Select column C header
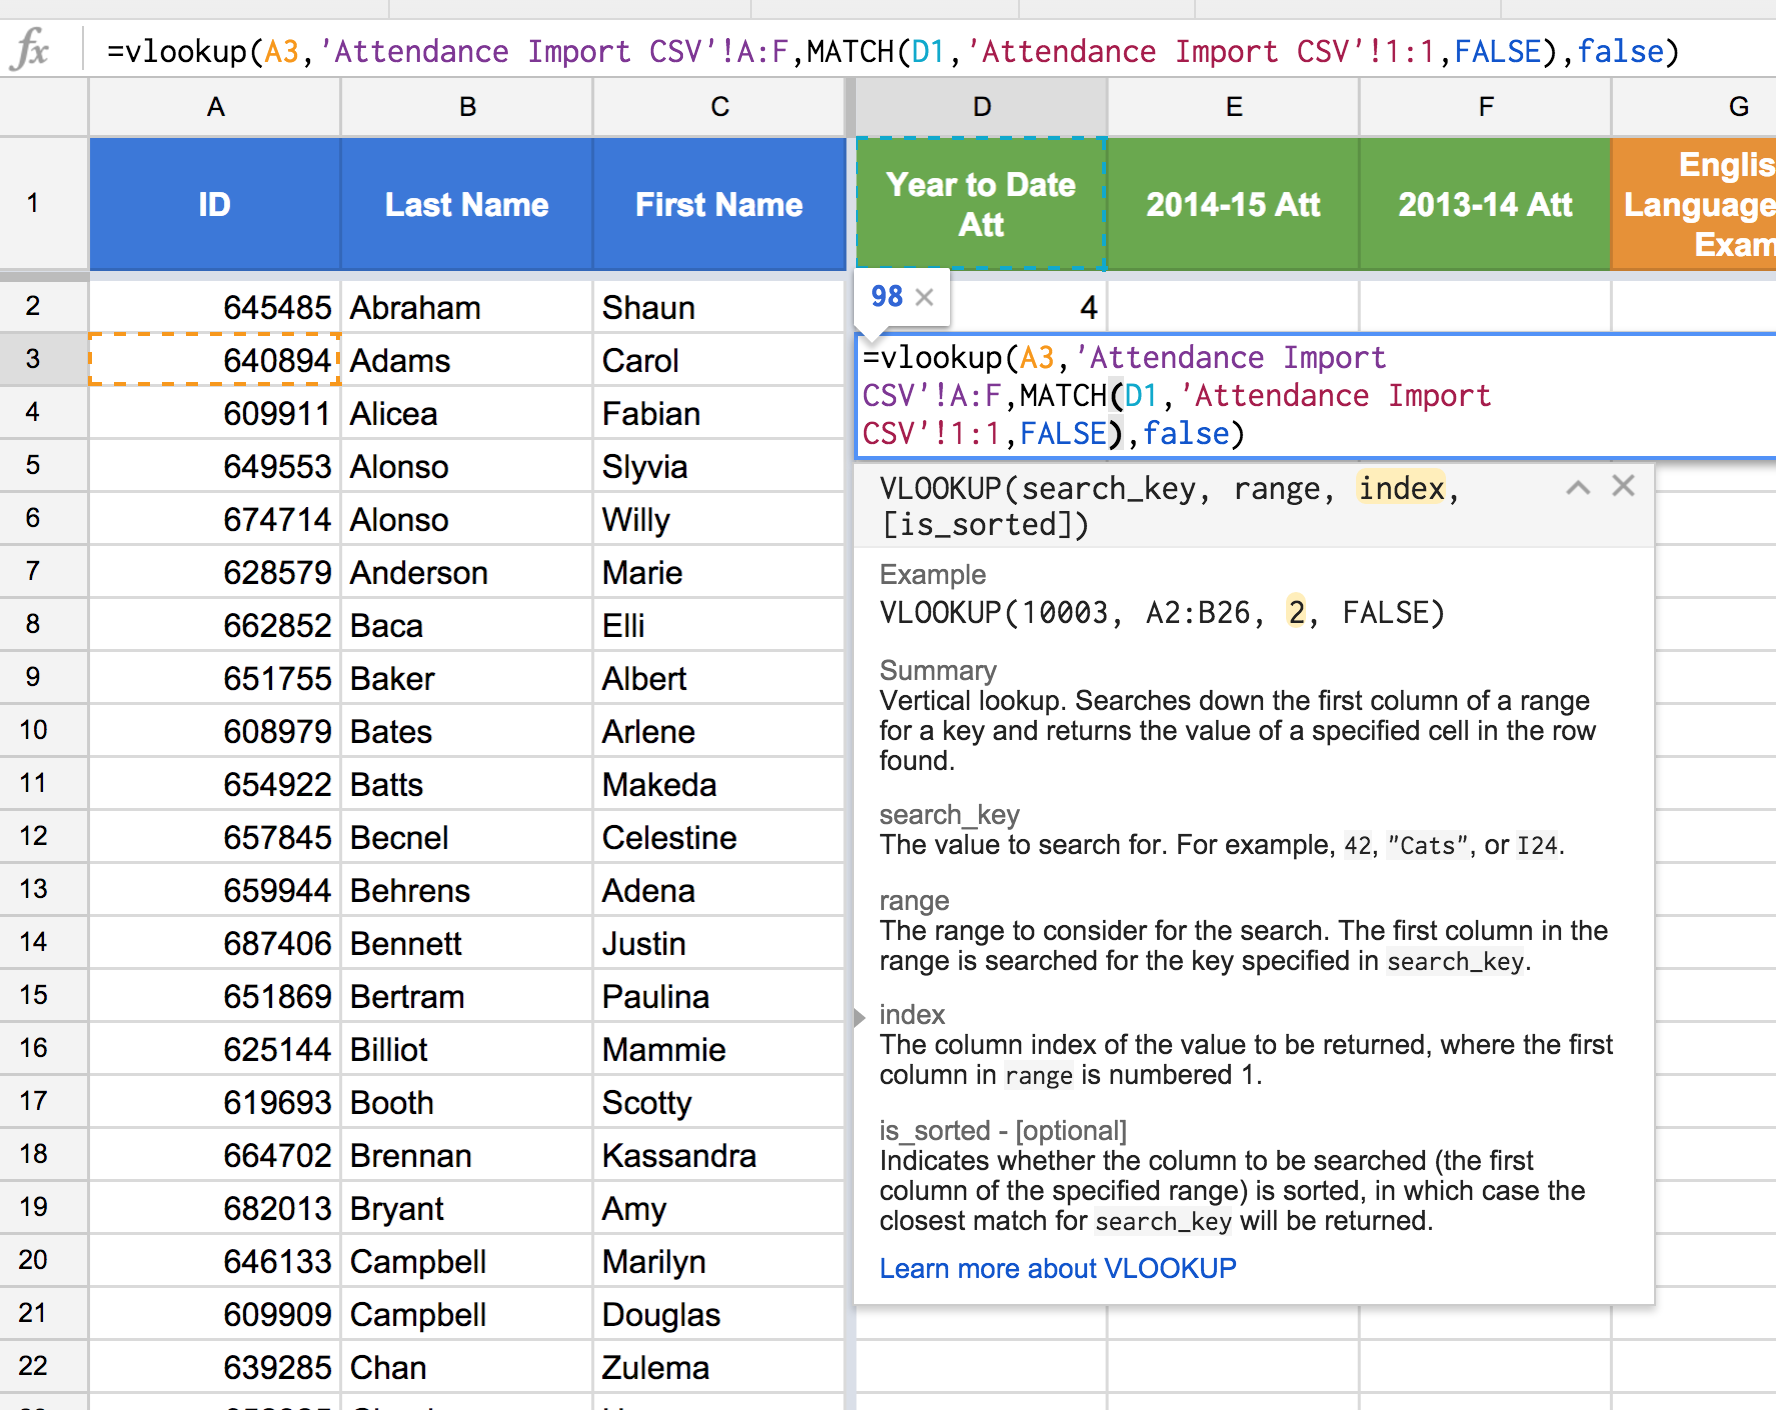1776x1410 pixels. coord(719,107)
